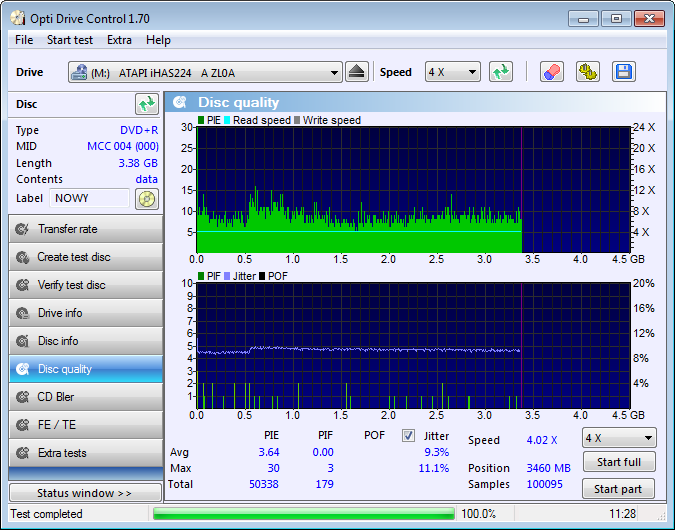Select Disc quality in sidebar

(x=86, y=369)
